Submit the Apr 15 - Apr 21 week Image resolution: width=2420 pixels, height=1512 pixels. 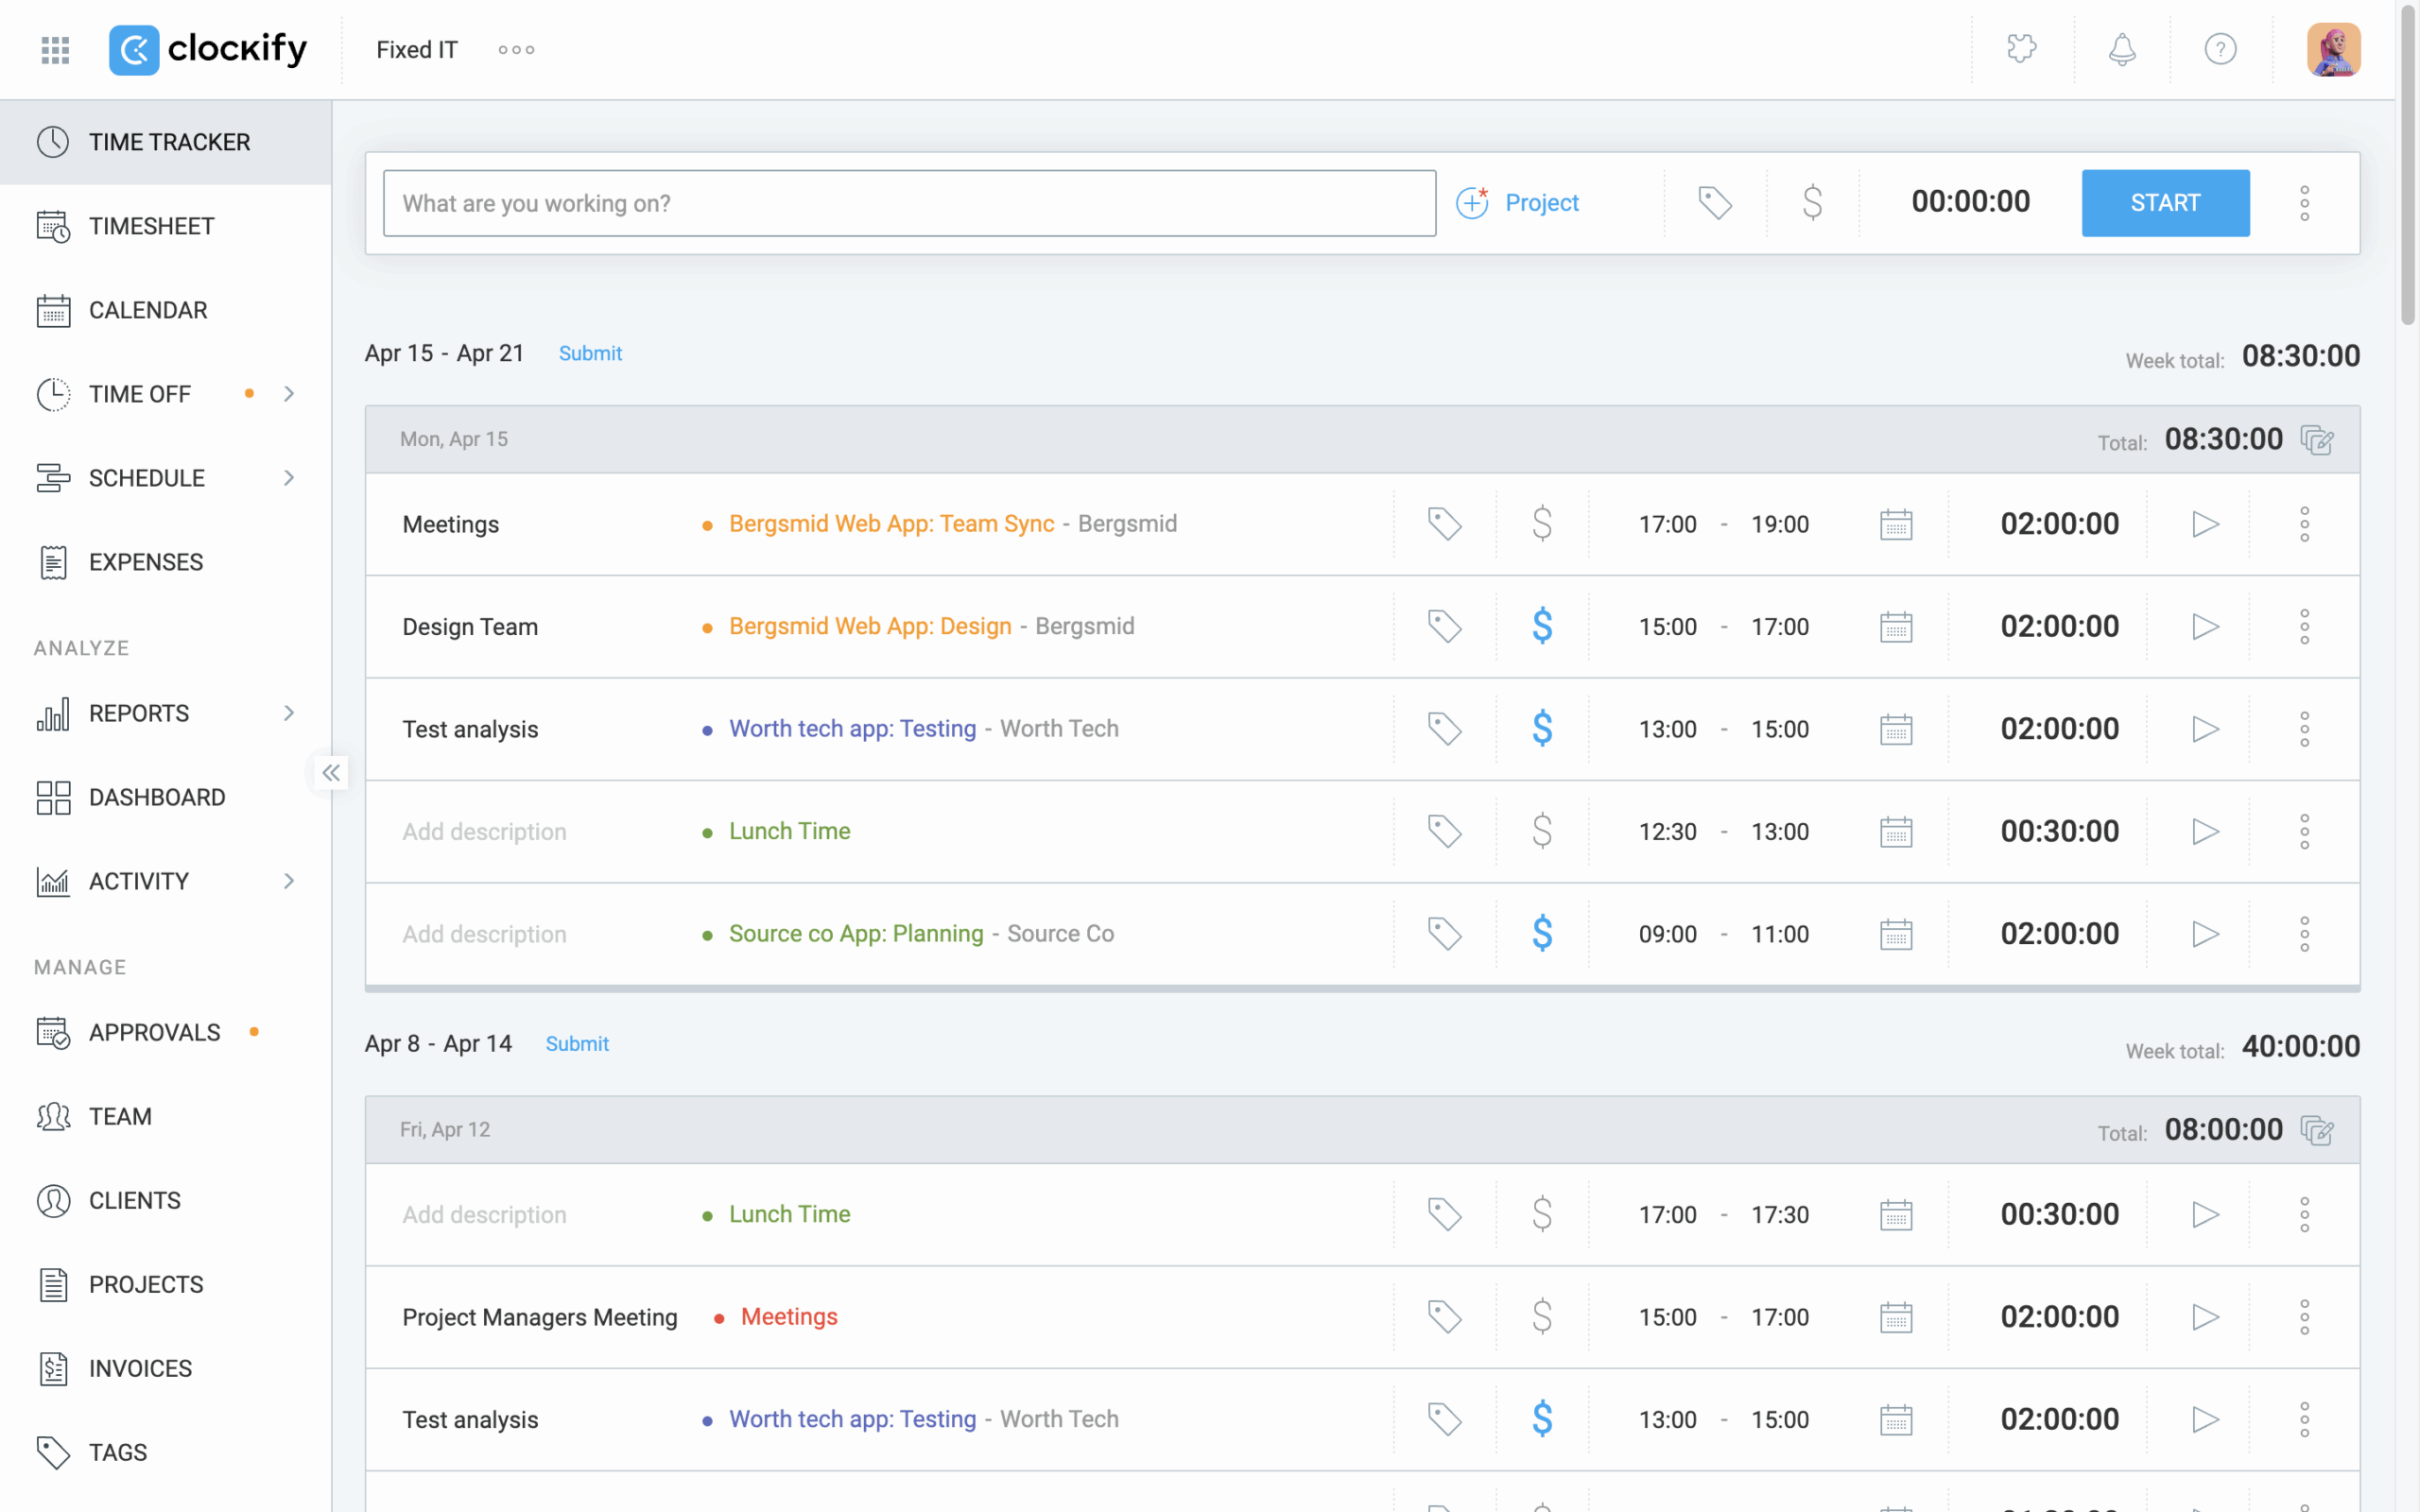tap(590, 353)
